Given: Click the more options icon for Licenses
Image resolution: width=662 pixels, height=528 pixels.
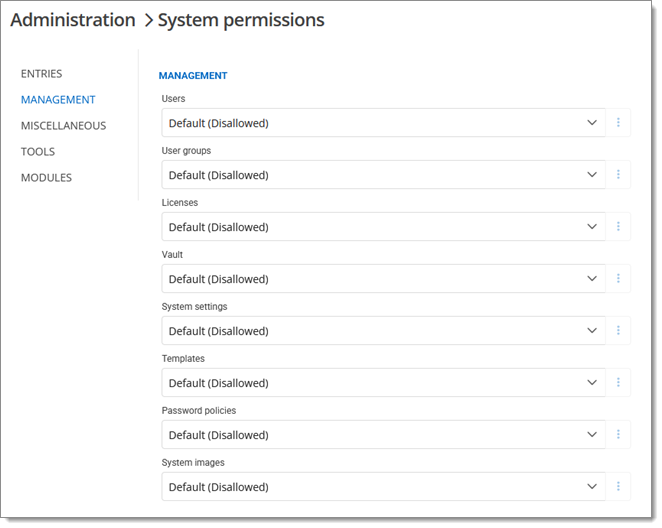Looking at the screenshot, I should pyautogui.click(x=618, y=227).
